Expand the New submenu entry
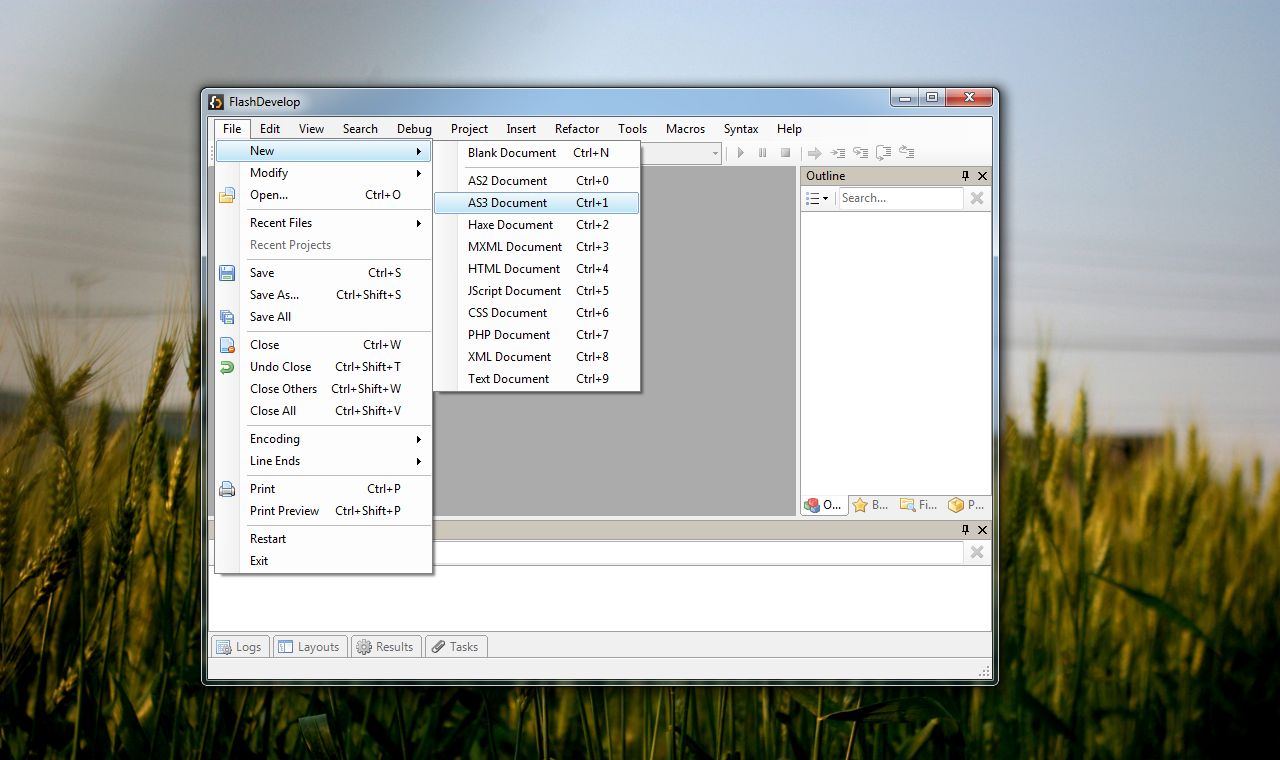This screenshot has width=1280, height=760. [324, 151]
